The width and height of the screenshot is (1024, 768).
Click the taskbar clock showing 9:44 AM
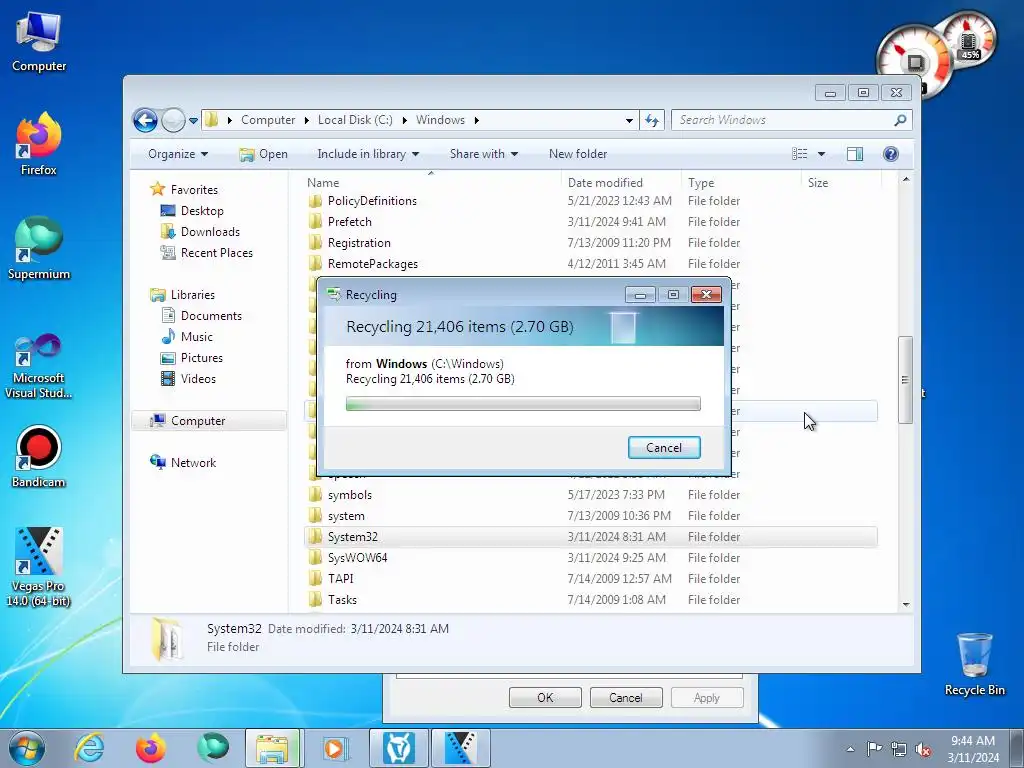pos(973,749)
